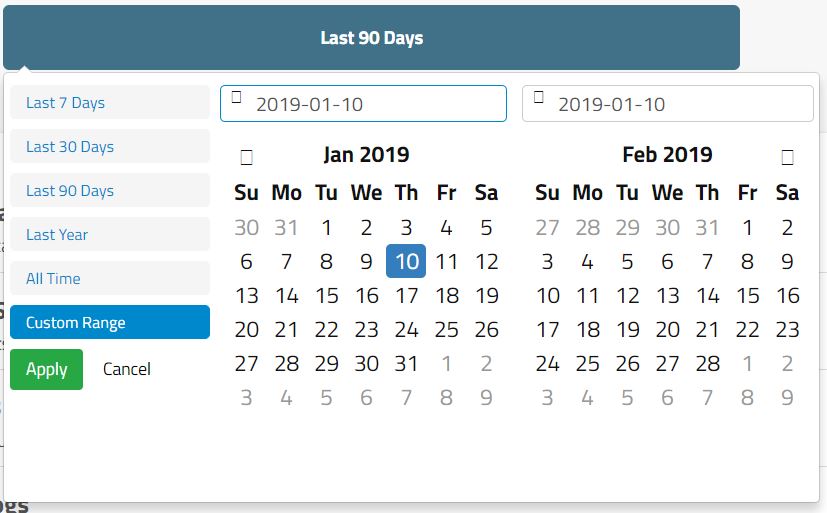Select Custom Range option
Screen dimensions: 827x513
[x=110, y=323]
